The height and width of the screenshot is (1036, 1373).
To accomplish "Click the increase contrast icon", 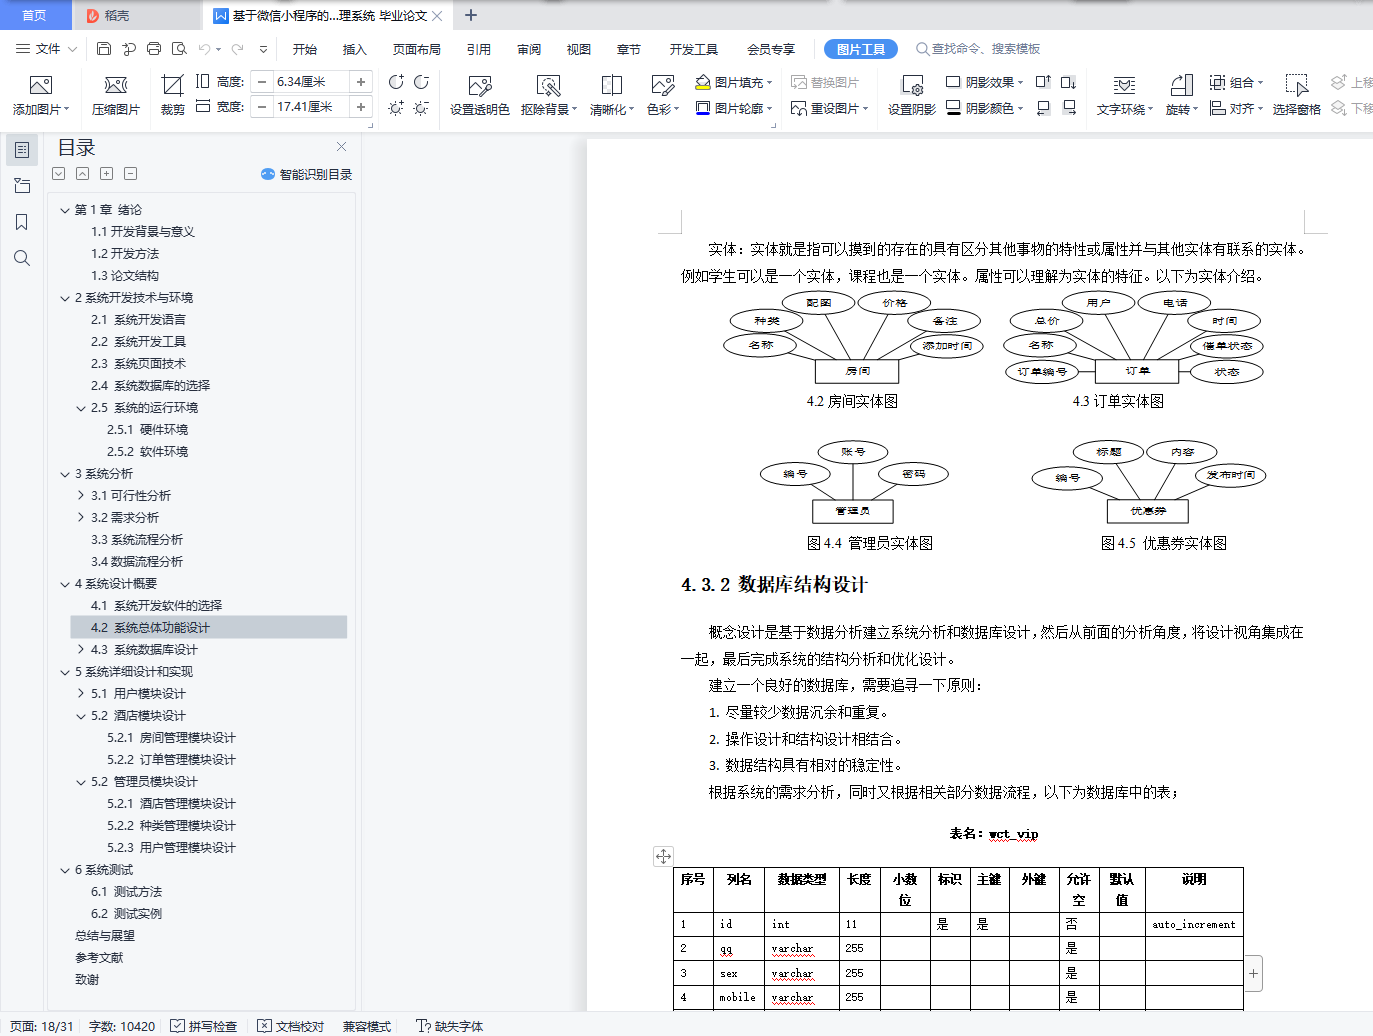I will 396,82.
